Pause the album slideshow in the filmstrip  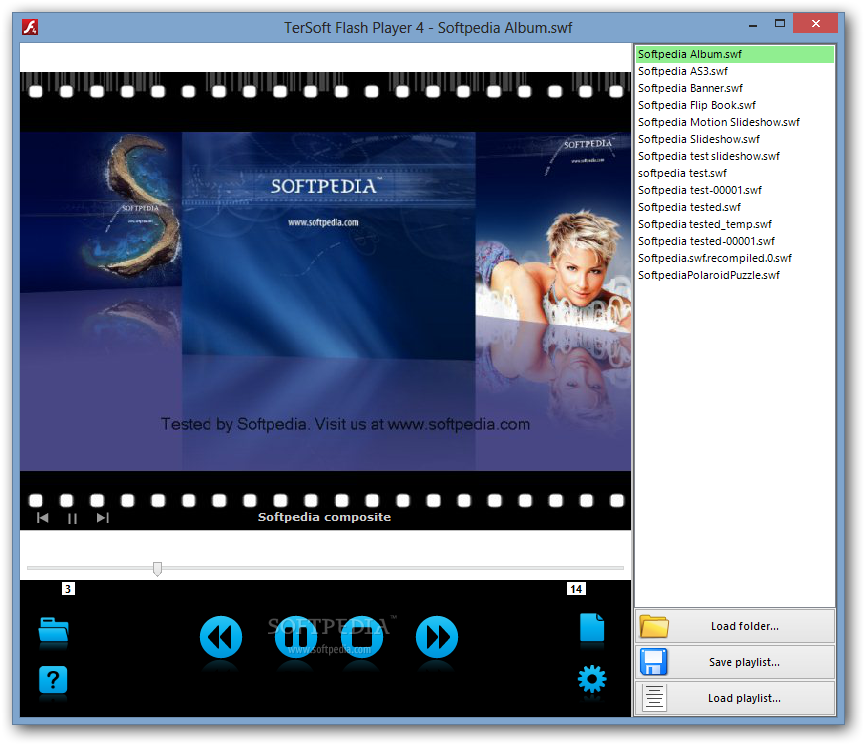click(x=72, y=518)
